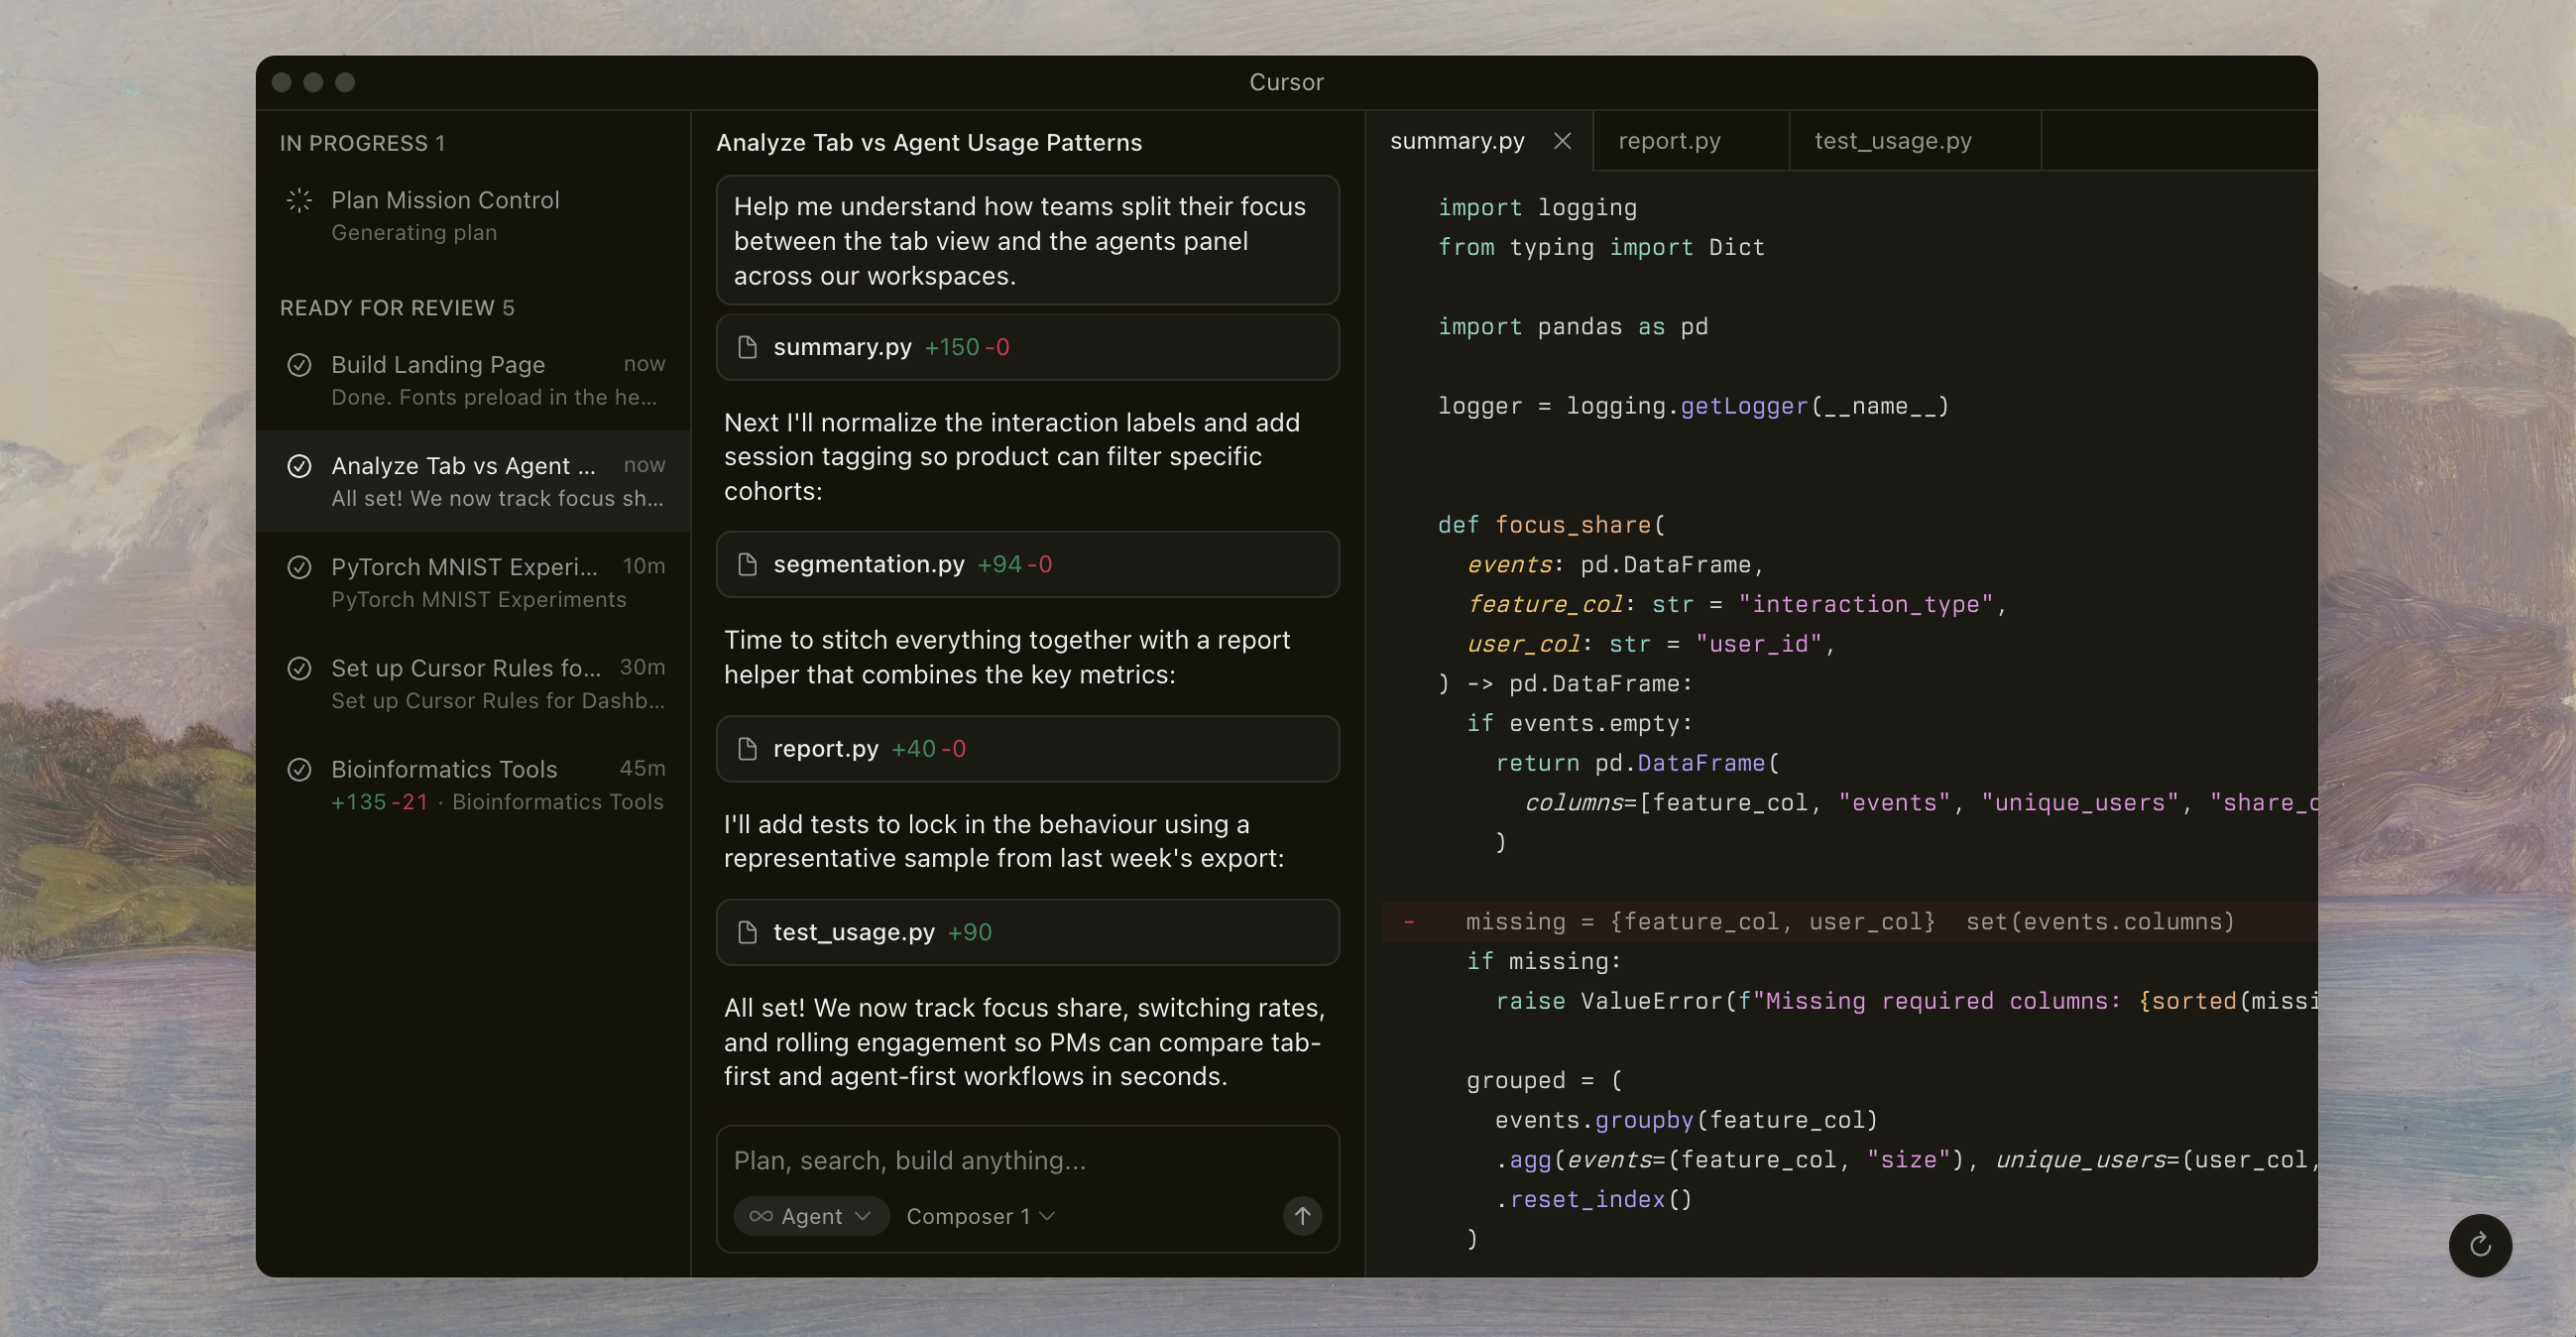Open the Agent mode dropdown
This screenshot has height=1337, width=2576.
[811, 1216]
